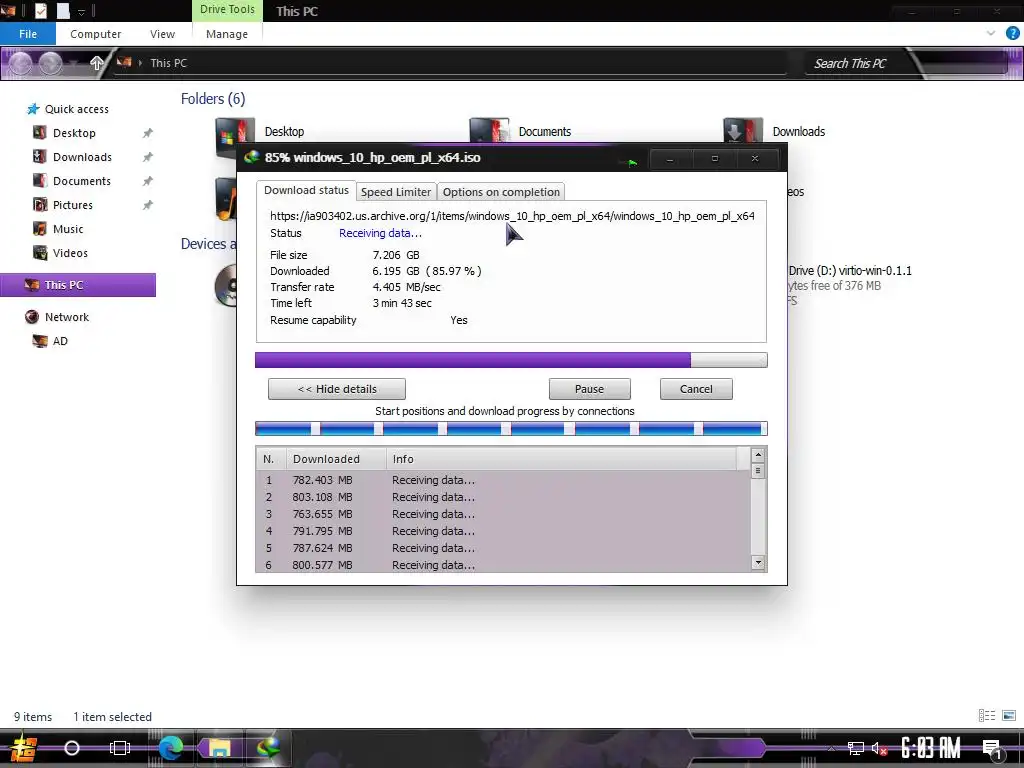Select connection row 6 with 800.577 MB
The width and height of the screenshot is (1024, 768).
503,565
